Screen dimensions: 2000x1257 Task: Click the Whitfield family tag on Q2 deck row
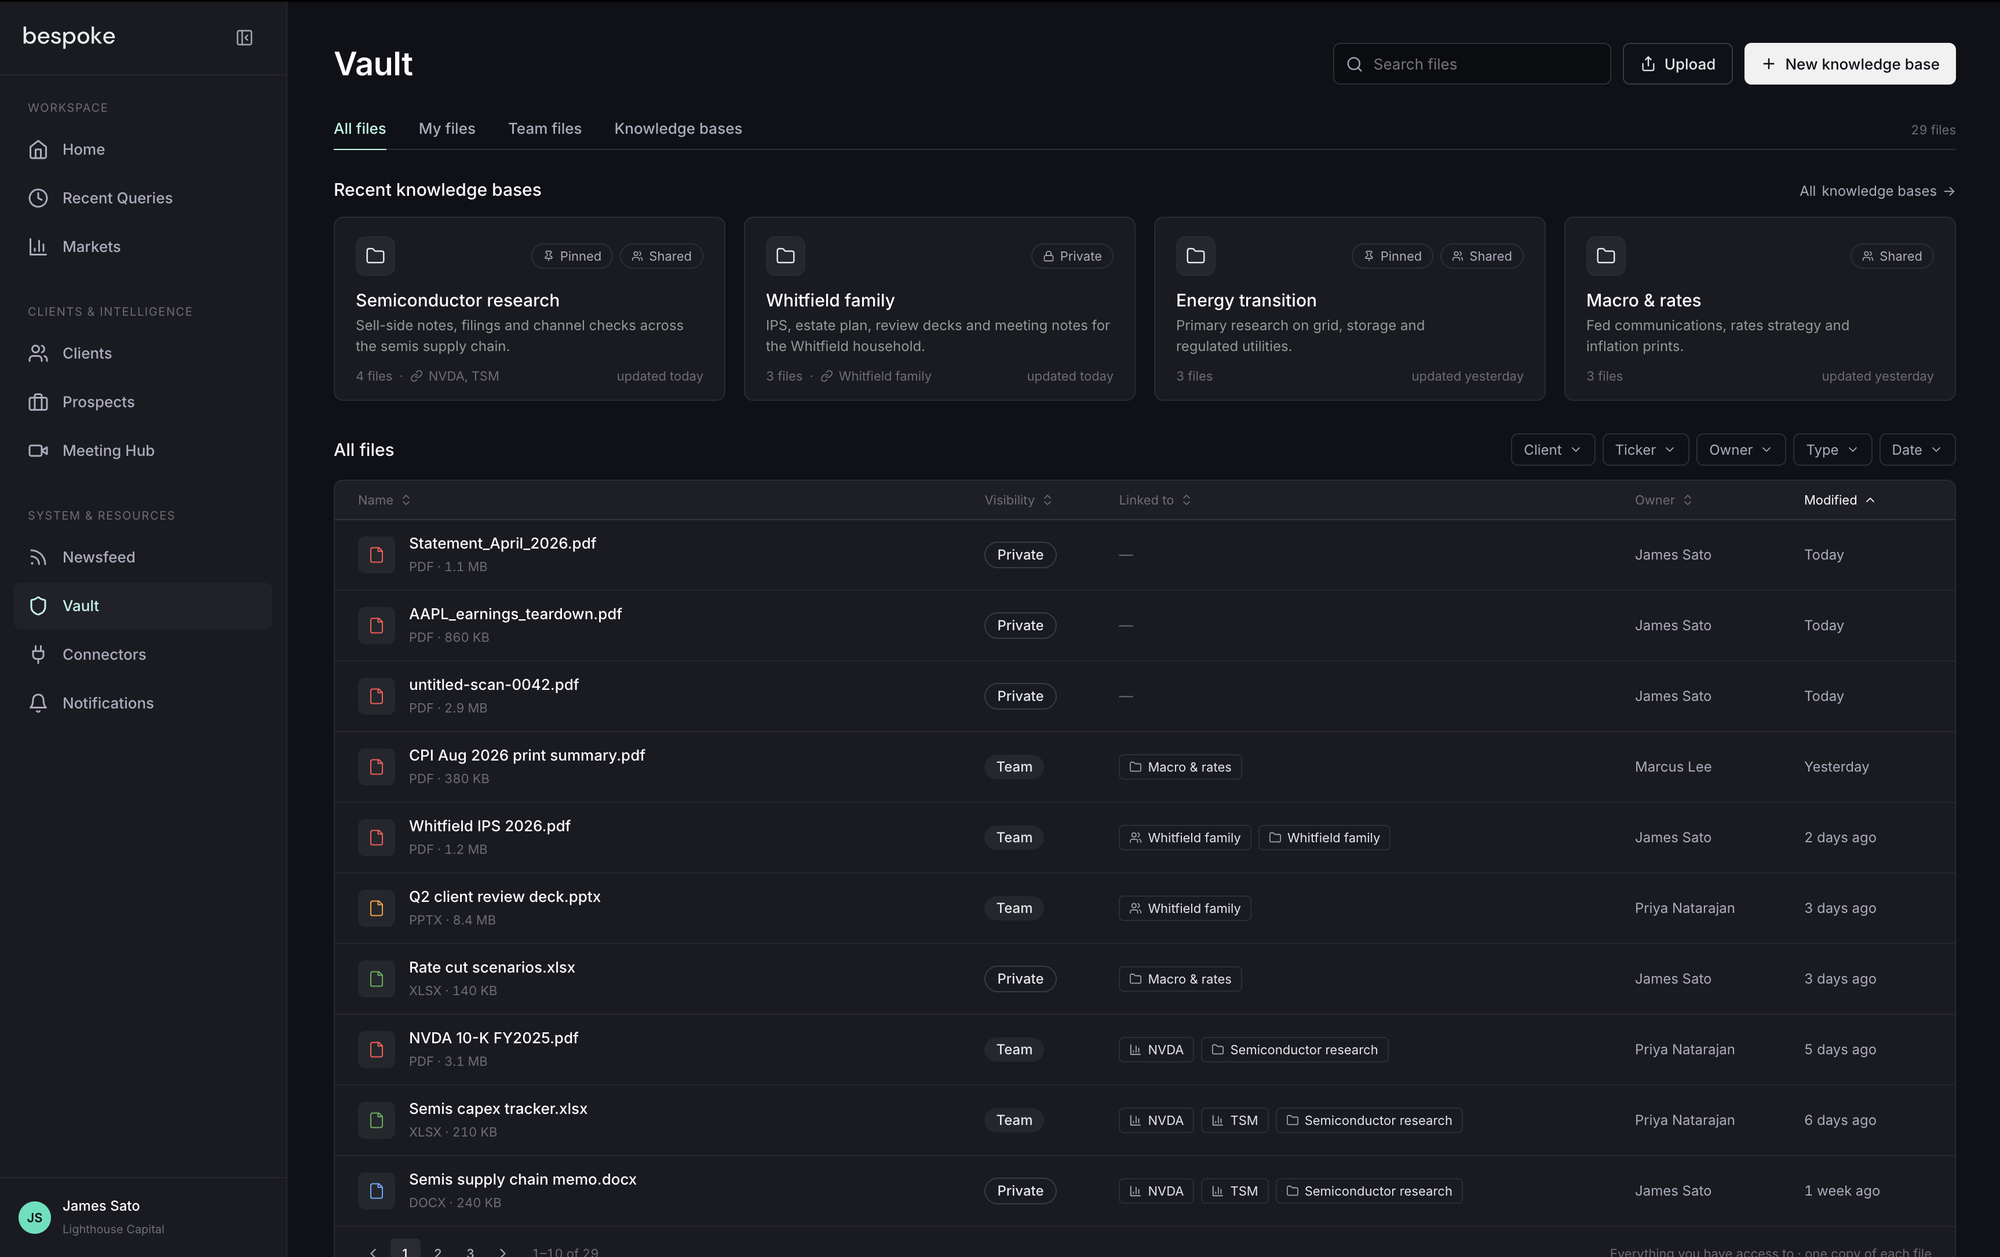point(1185,908)
